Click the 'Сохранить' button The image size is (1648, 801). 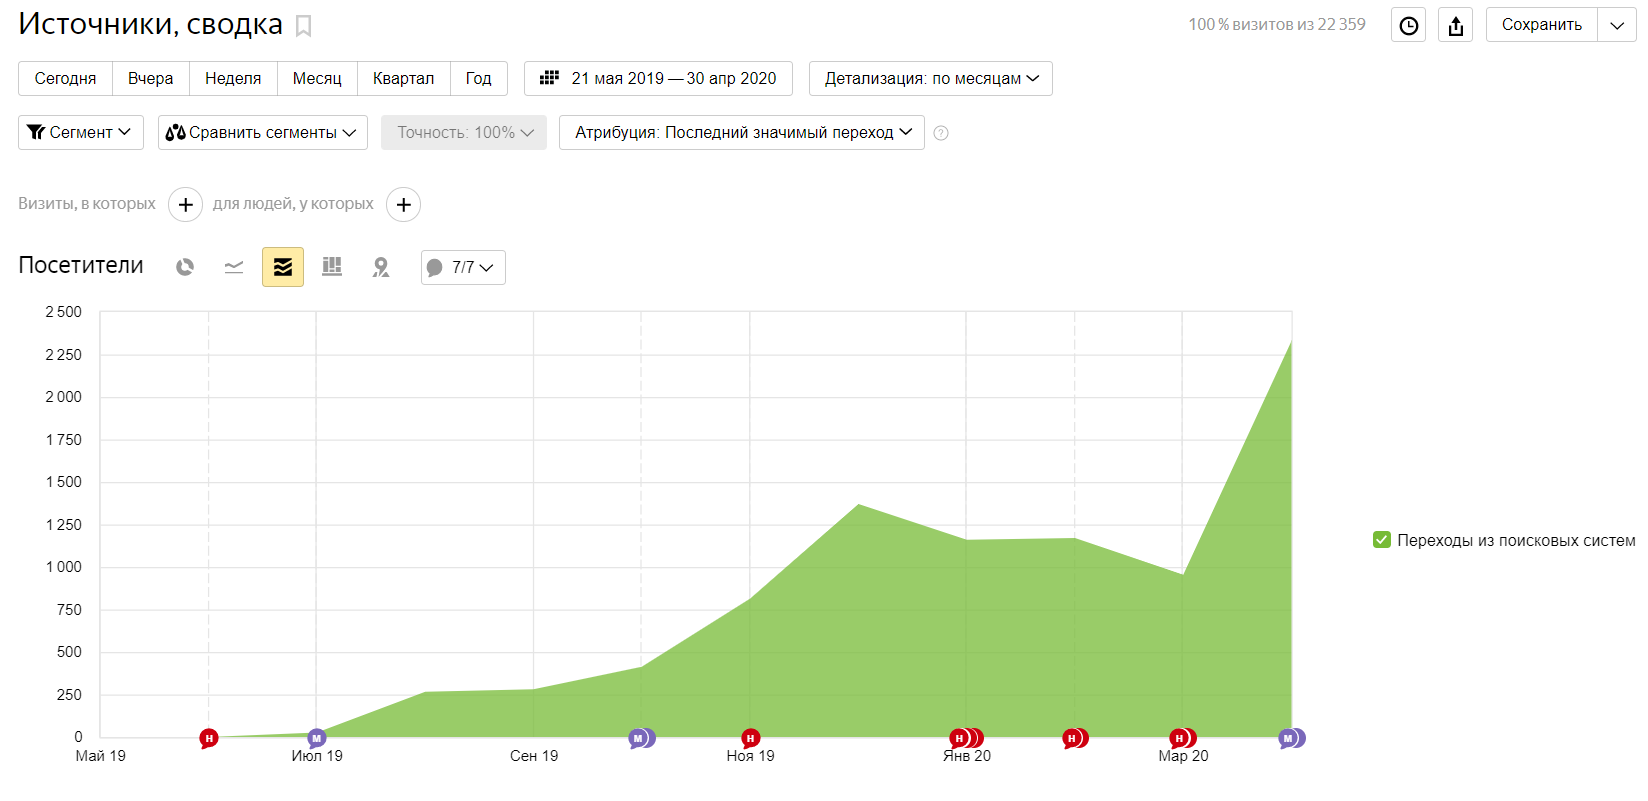(1541, 25)
